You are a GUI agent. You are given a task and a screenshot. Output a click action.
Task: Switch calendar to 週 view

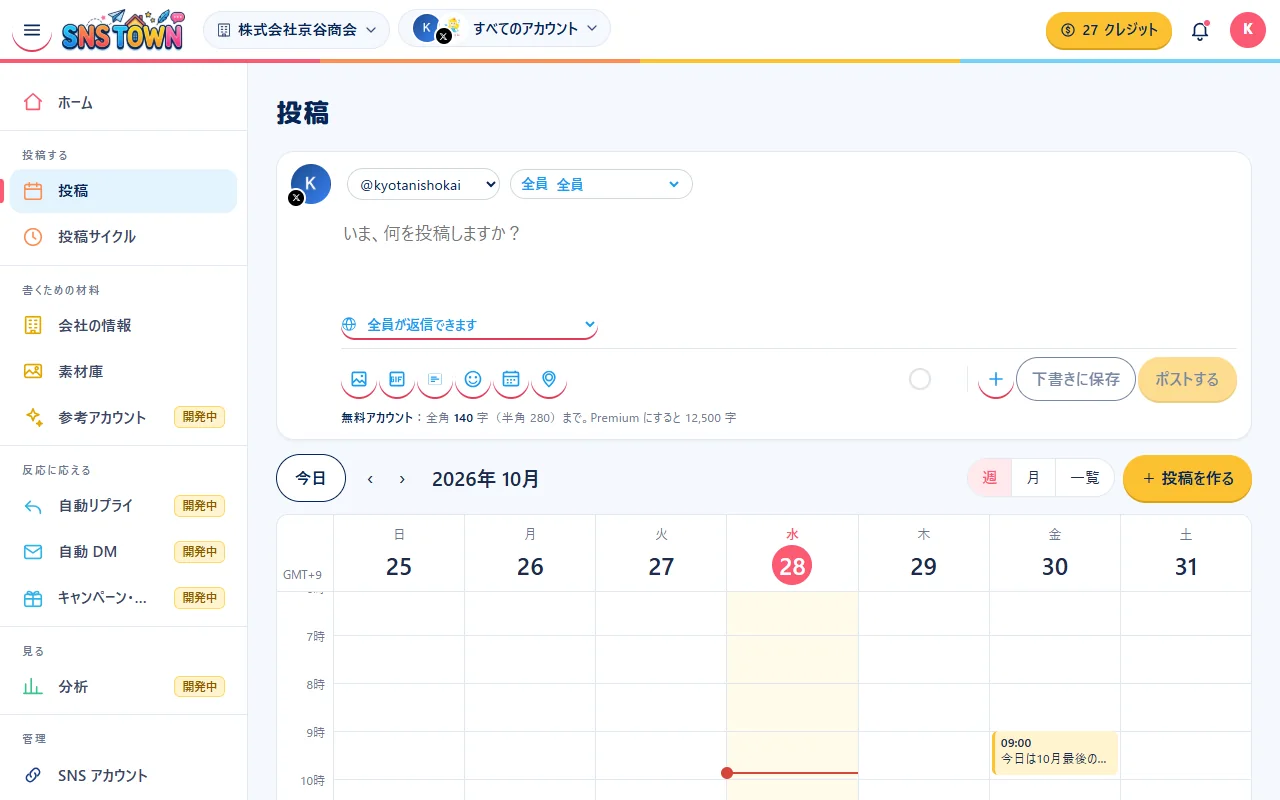point(990,478)
